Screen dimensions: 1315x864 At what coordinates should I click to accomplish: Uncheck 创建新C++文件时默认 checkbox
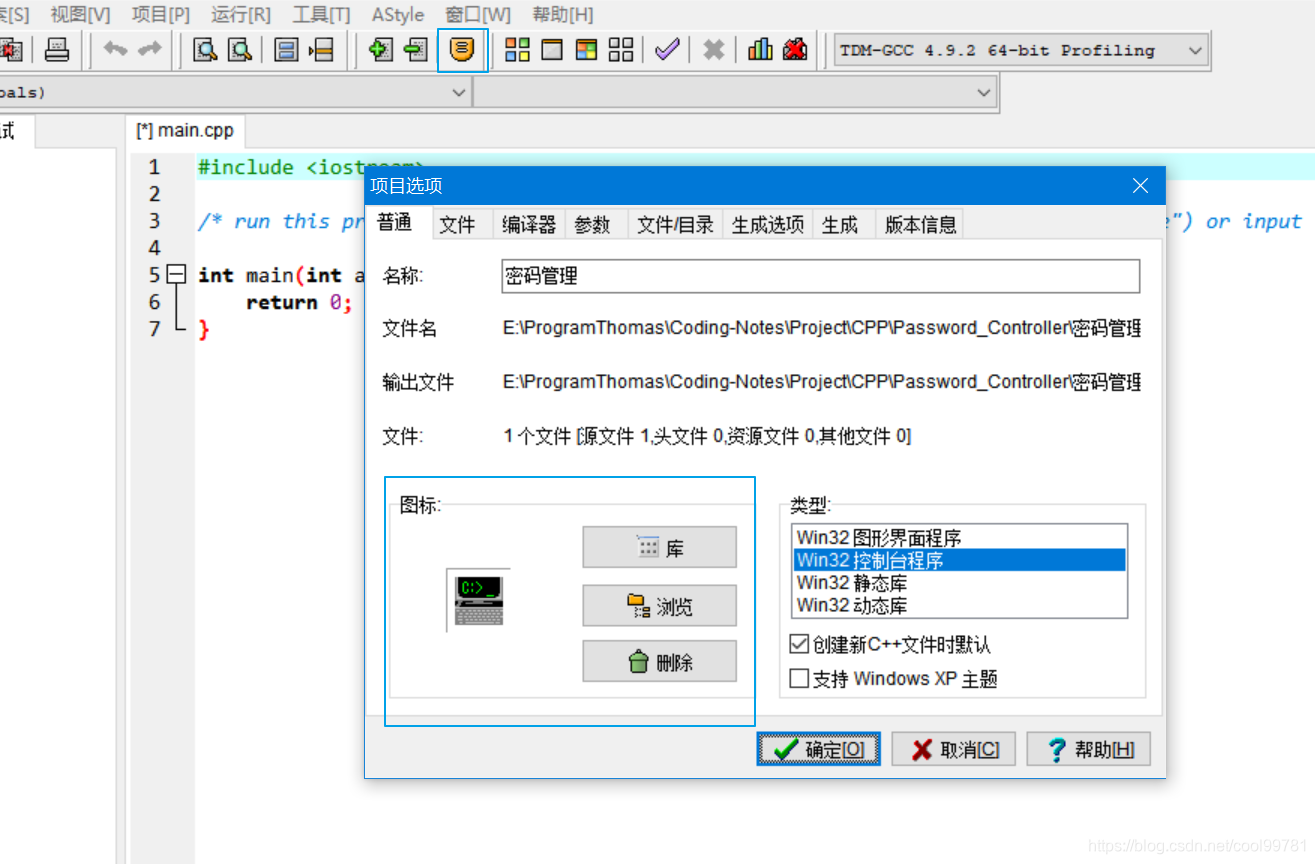point(799,645)
